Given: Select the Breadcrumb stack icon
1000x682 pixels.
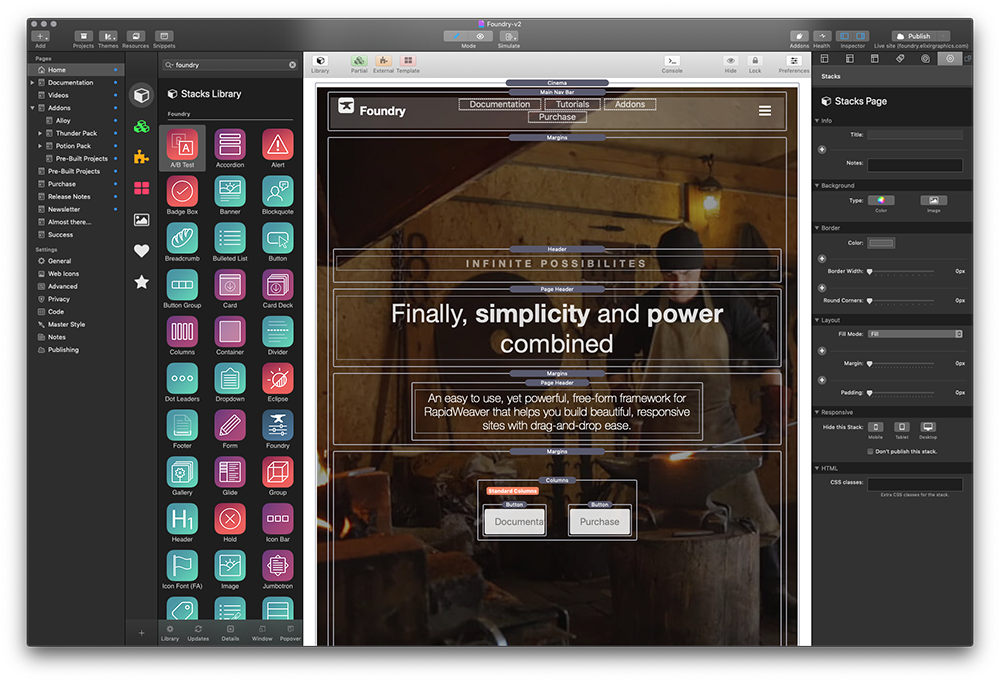Looking at the screenshot, I should pyautogui.click(x=182, y=238).
